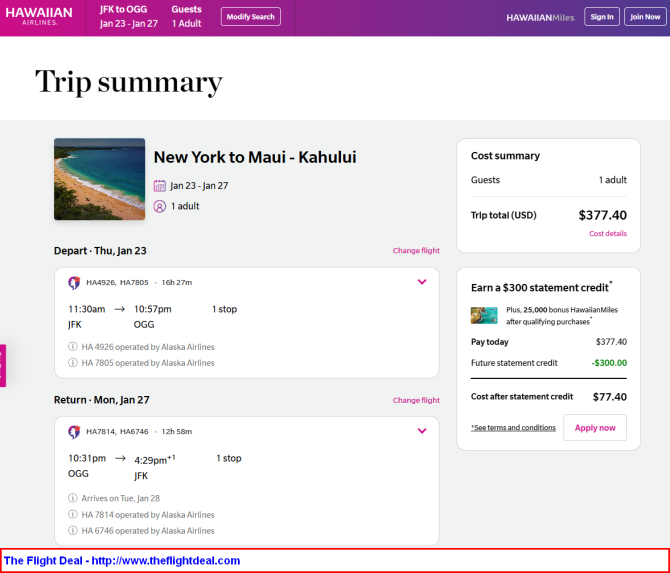Open the side feedback tab
670x573 pixels.
click(3, 365)
